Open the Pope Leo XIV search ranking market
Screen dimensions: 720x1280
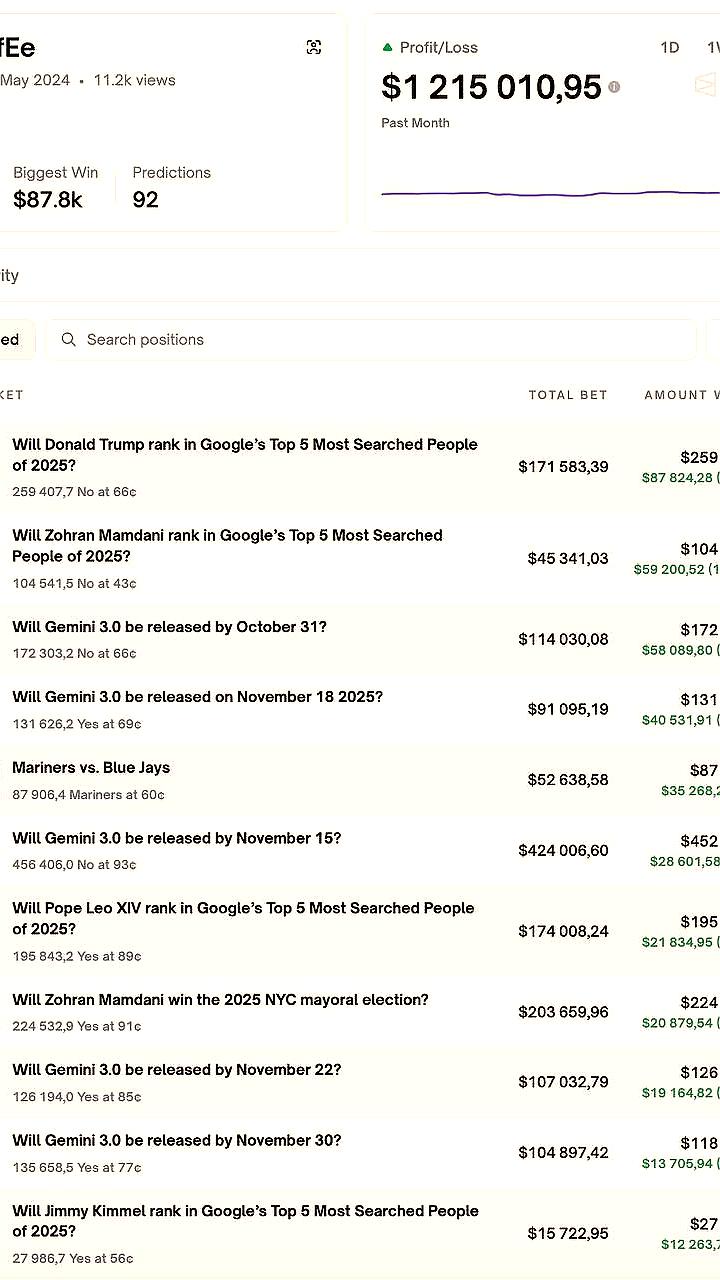tap(242, 919)
